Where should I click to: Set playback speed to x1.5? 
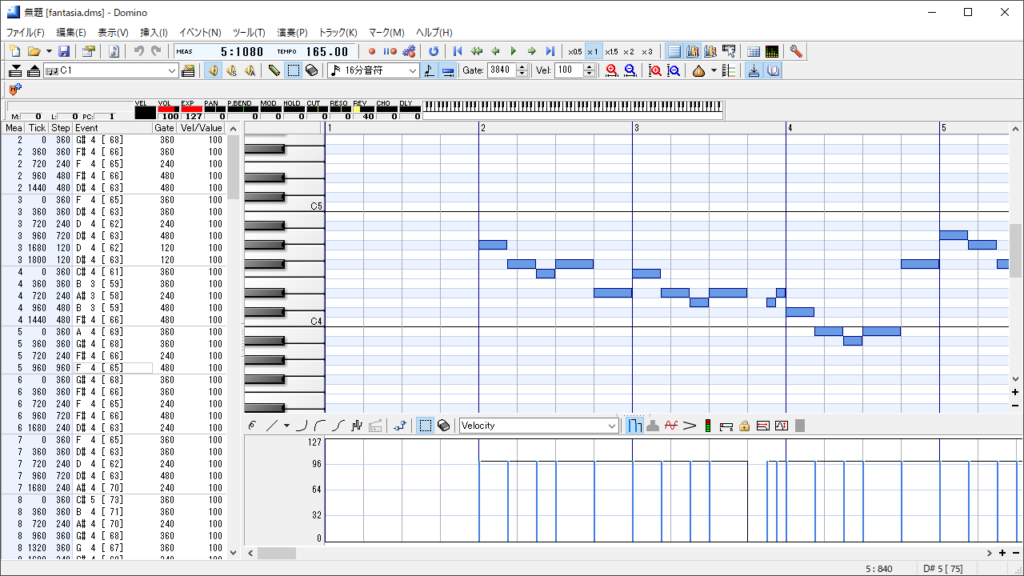[x=611, y=52]
